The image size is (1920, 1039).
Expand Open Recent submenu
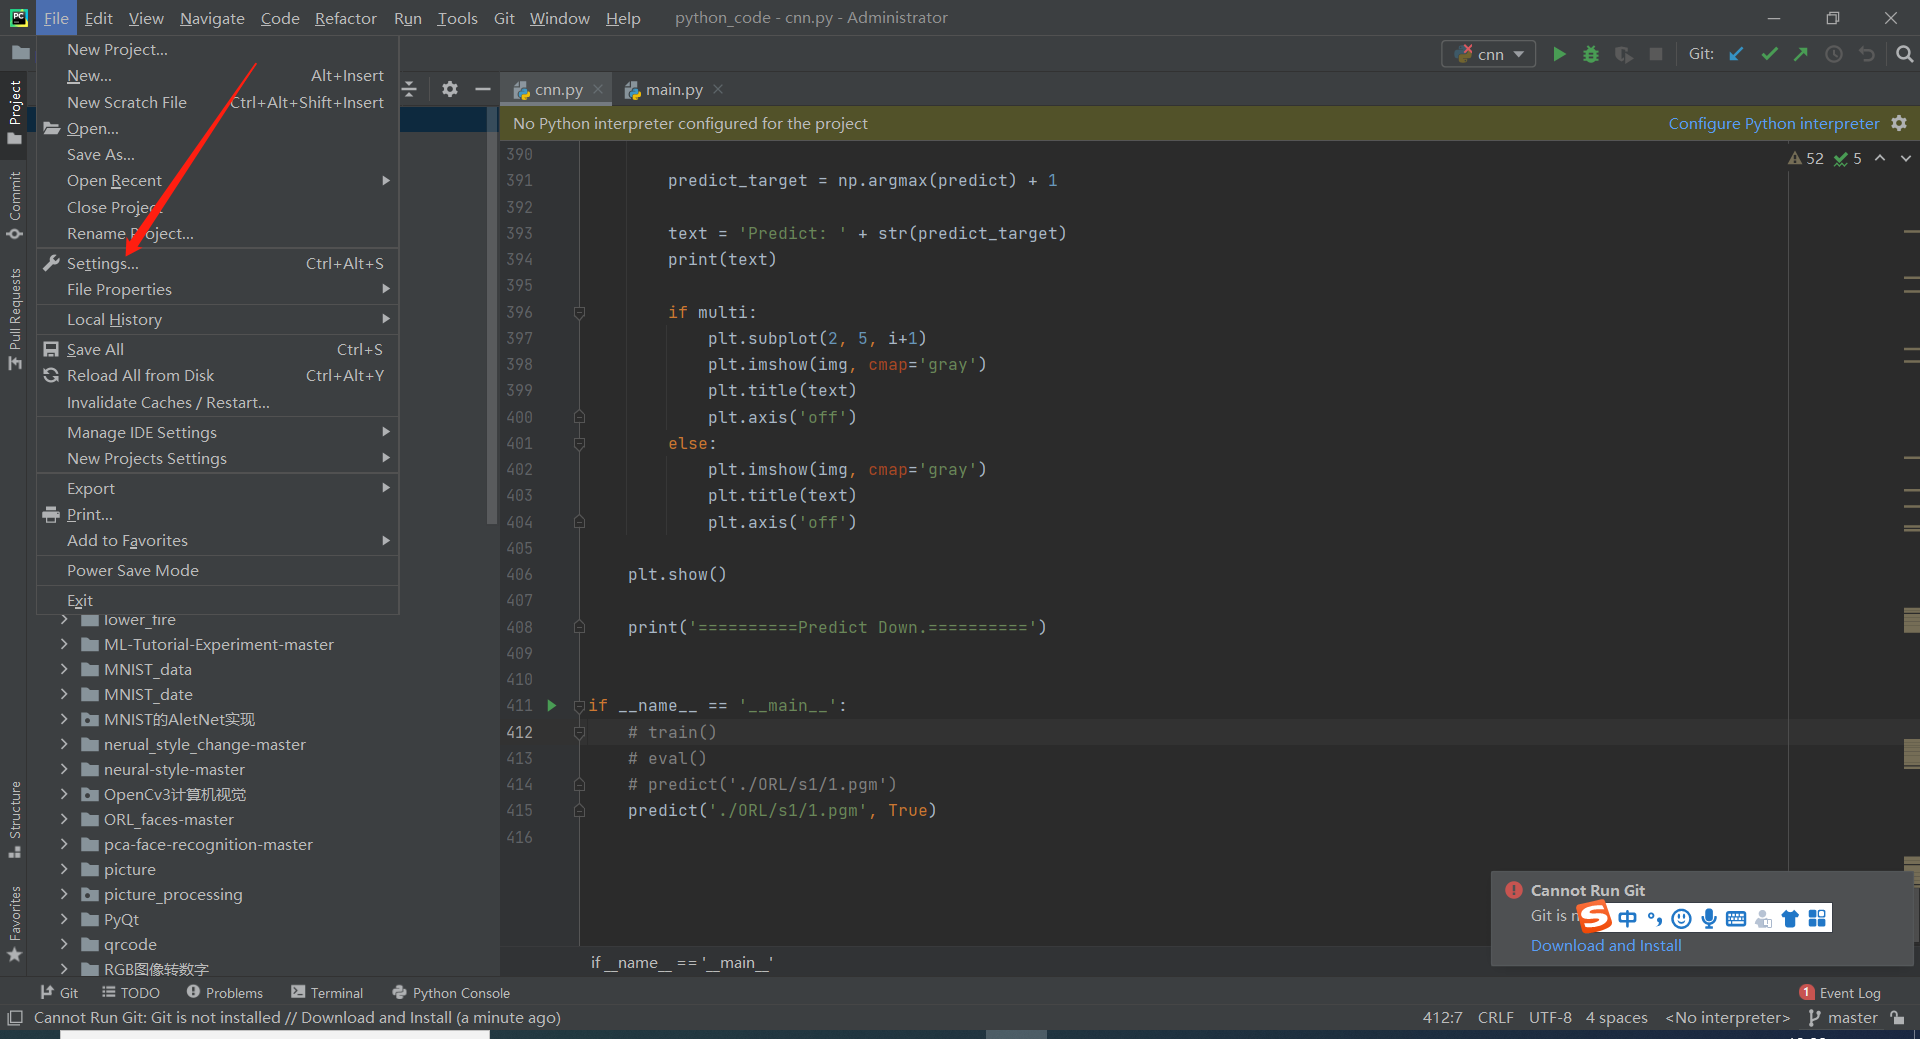217,181
